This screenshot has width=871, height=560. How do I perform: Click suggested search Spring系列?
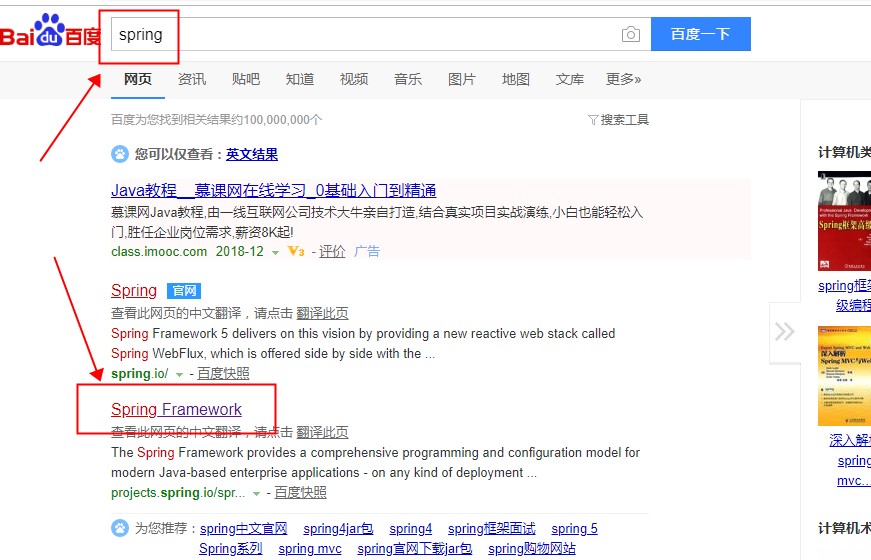click(231, 548)
